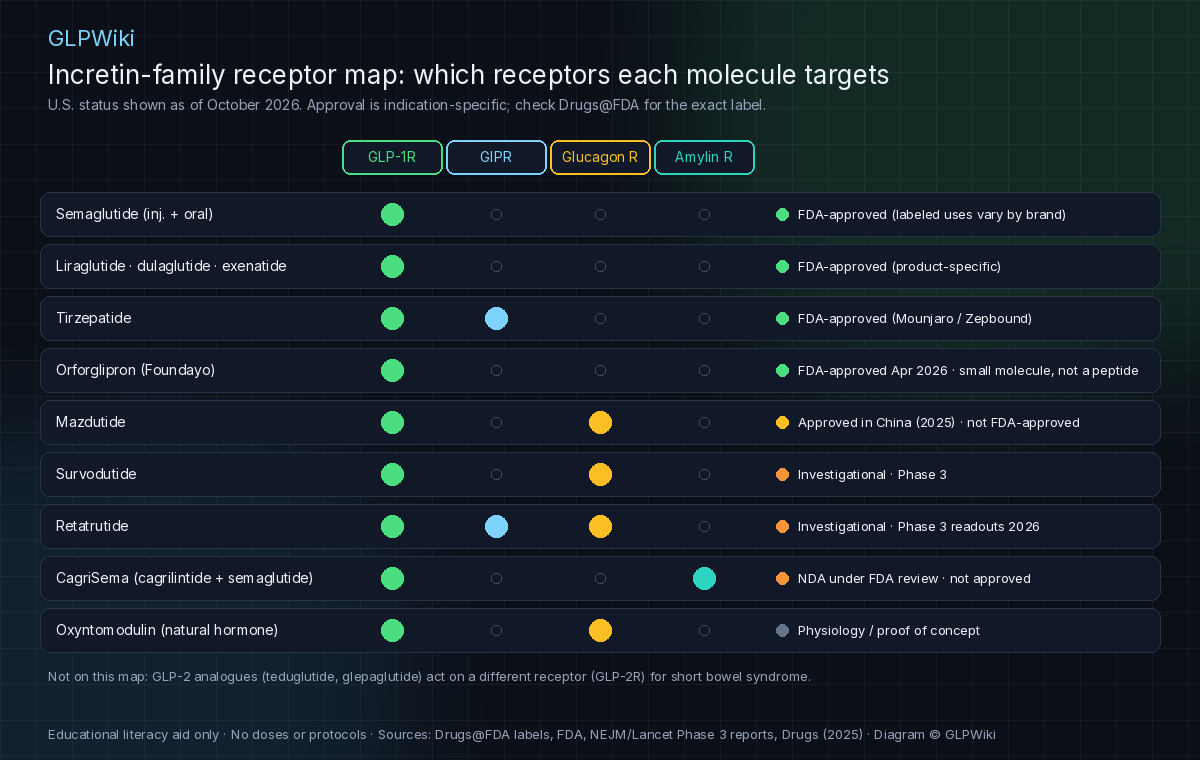Image resolution: width=1200 pixels, height=760 pixels.
Task: Click Retatrutide's empty Amylin R circle
Action: 704,526
